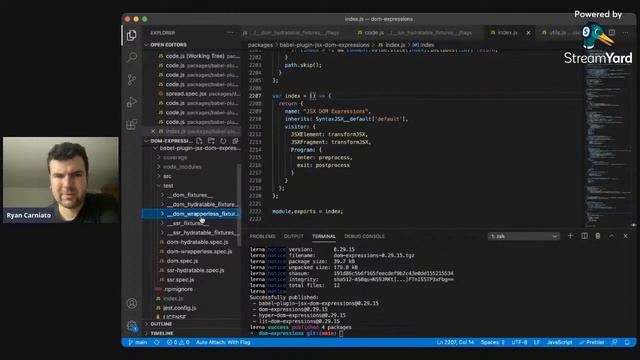Open the Manage gear icon
The width and height of the screenshot is (640, 360).
coord(131,326)
